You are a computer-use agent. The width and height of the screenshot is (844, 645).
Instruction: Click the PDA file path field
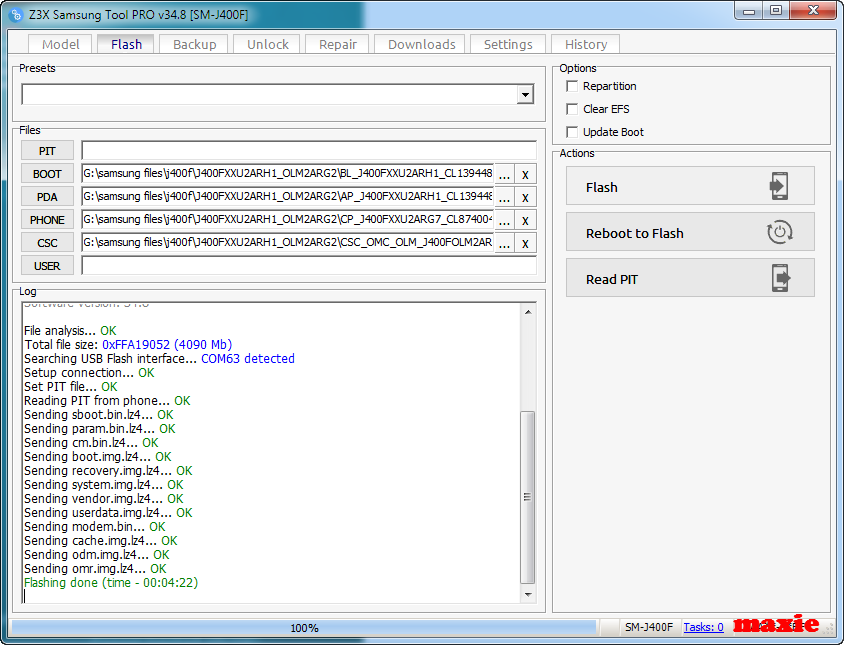287,197
